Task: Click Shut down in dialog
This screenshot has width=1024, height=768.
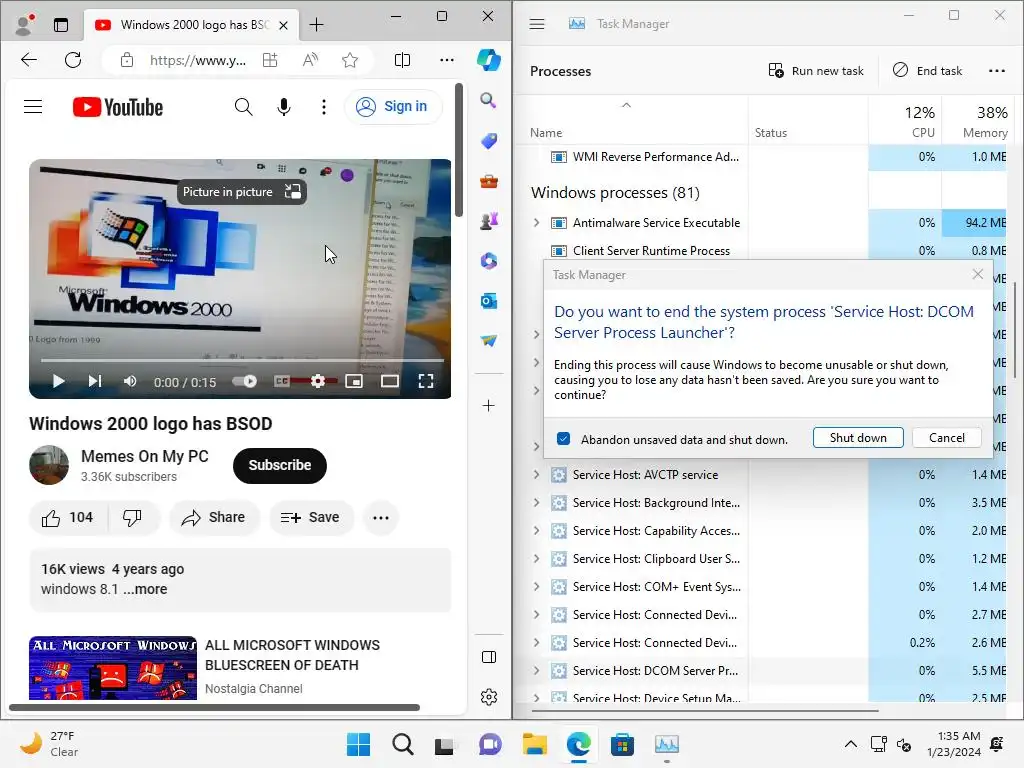Action: click(x=858, y=438)
